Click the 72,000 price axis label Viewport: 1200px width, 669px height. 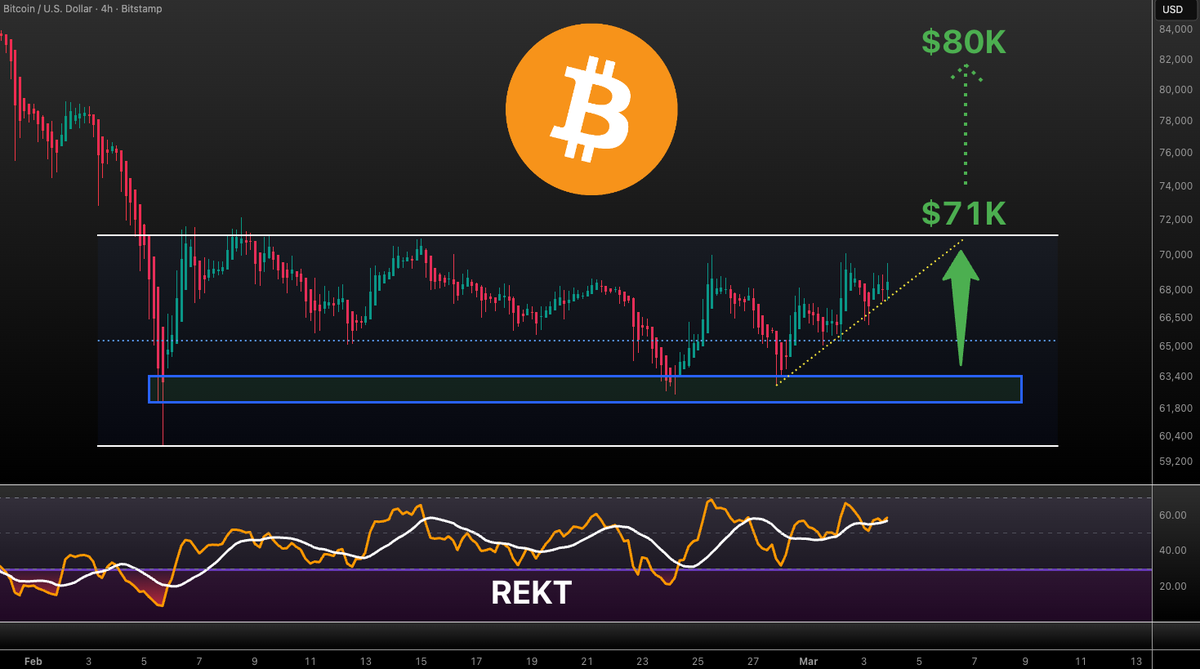(x=1176, y=220)
